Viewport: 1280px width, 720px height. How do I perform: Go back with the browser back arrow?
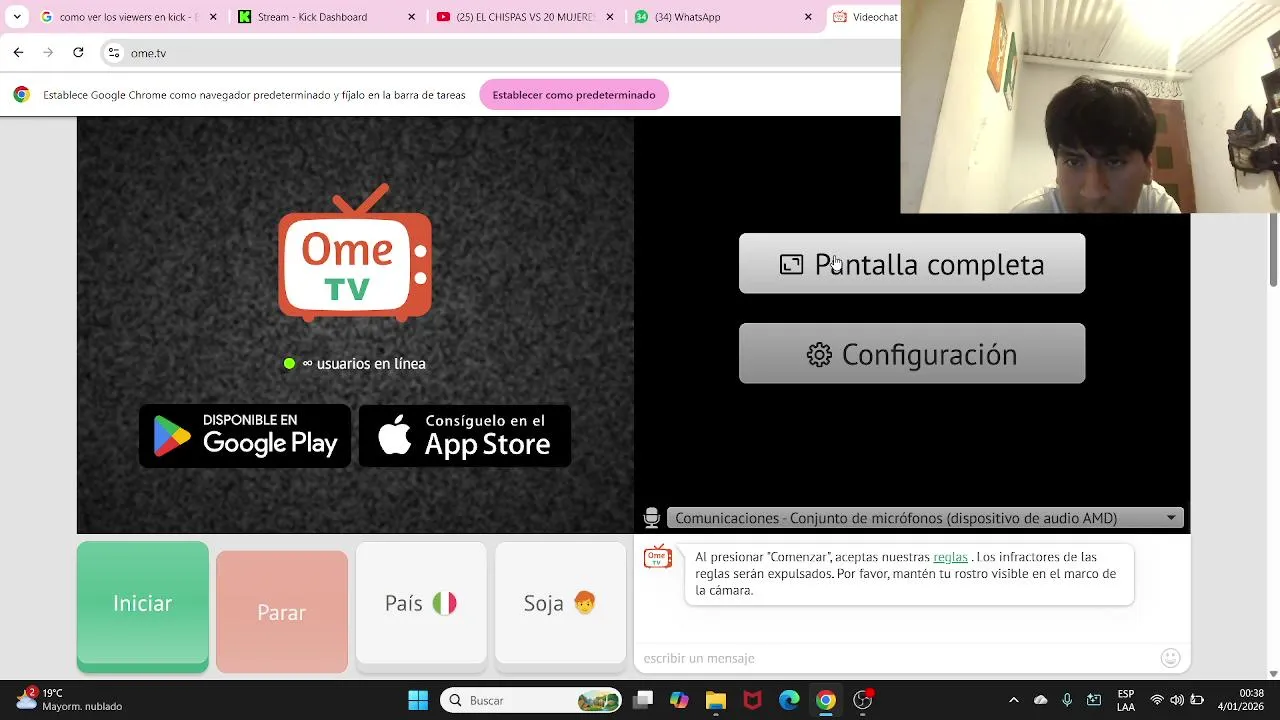(18, 53)
